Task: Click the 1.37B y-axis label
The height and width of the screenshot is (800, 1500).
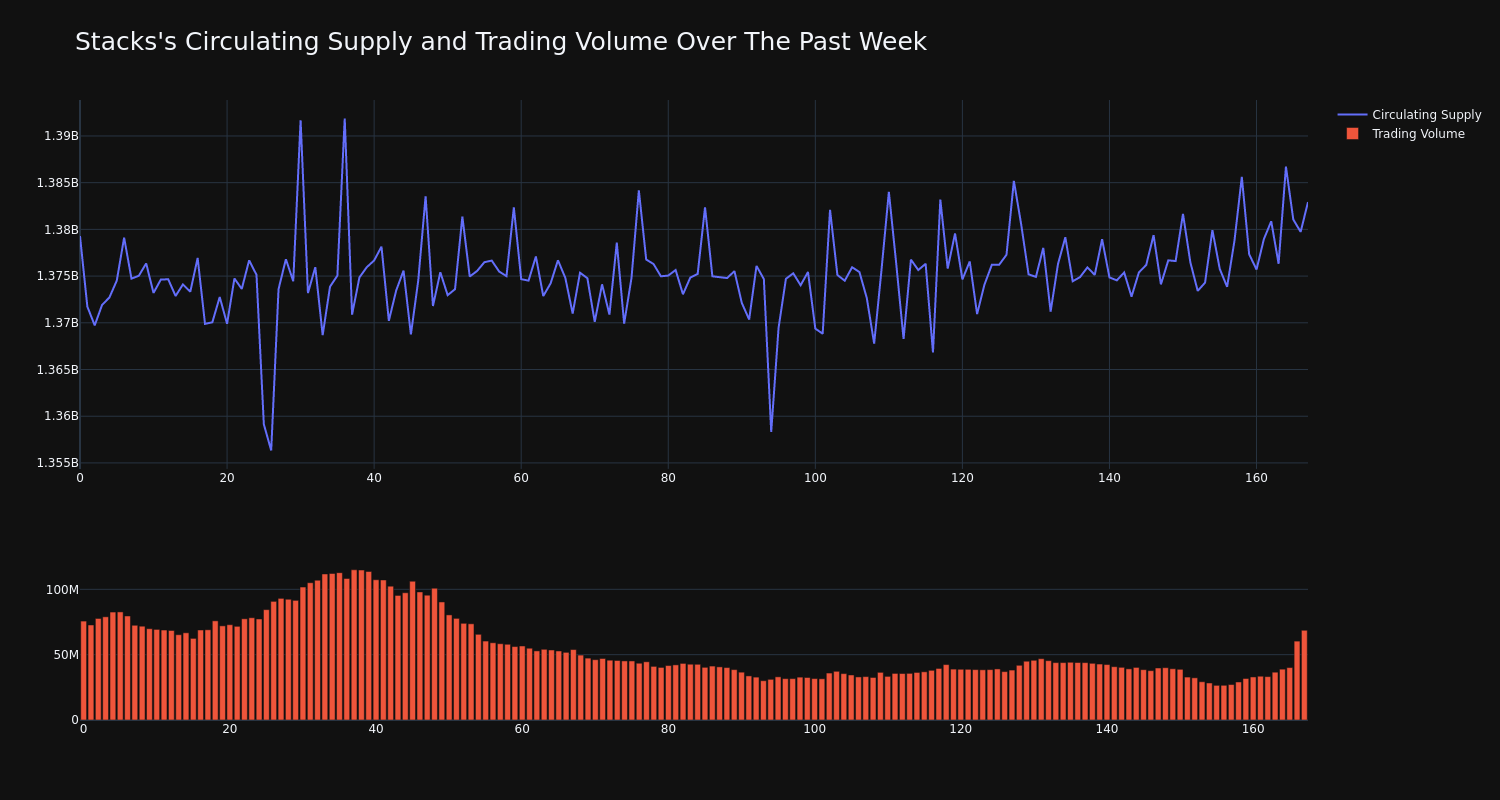Action: pyautogui.click(x=60, y=323)
